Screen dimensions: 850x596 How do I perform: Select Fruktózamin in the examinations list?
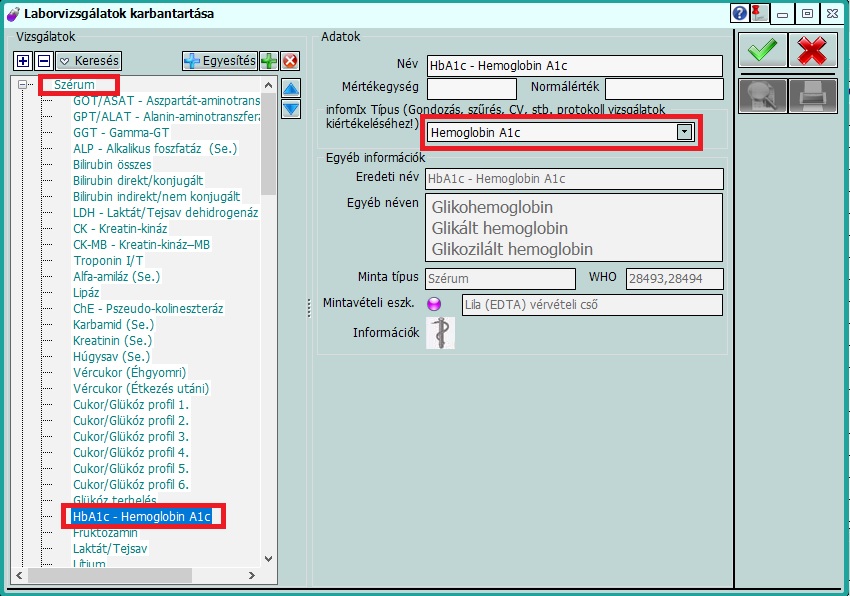(105, 533)
